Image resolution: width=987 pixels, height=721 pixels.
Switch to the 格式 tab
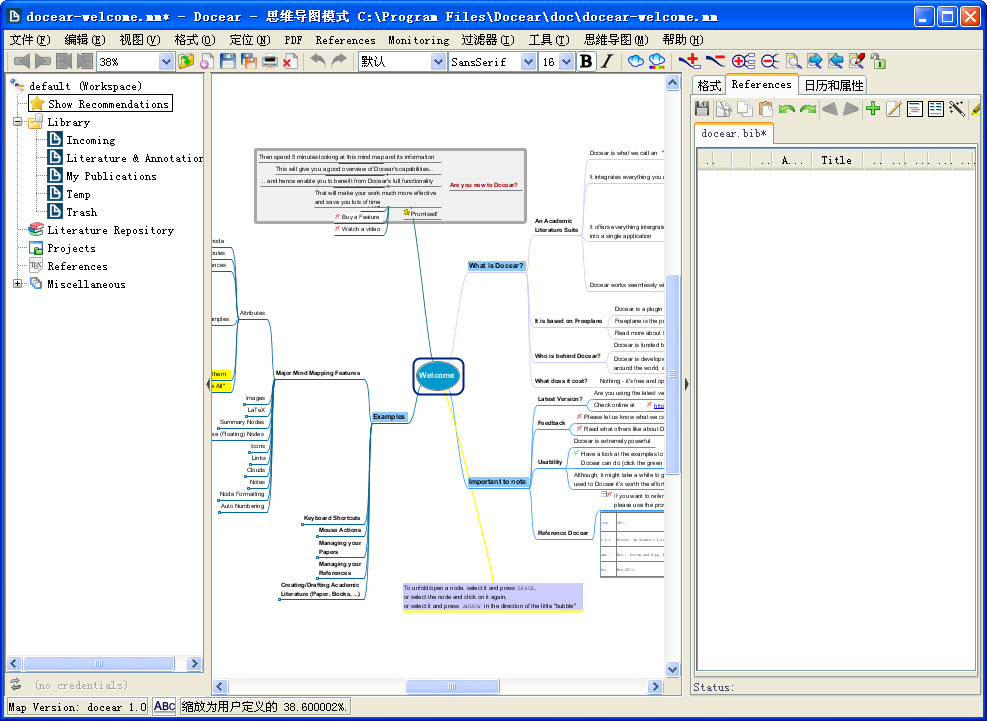click(x=709, y=85)
